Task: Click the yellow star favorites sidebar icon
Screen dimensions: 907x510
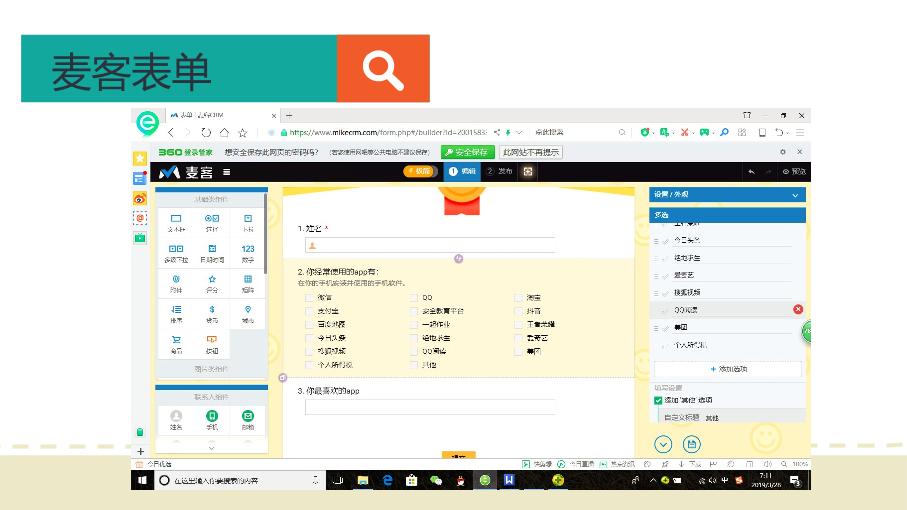Action: click(x=139, y=158)
